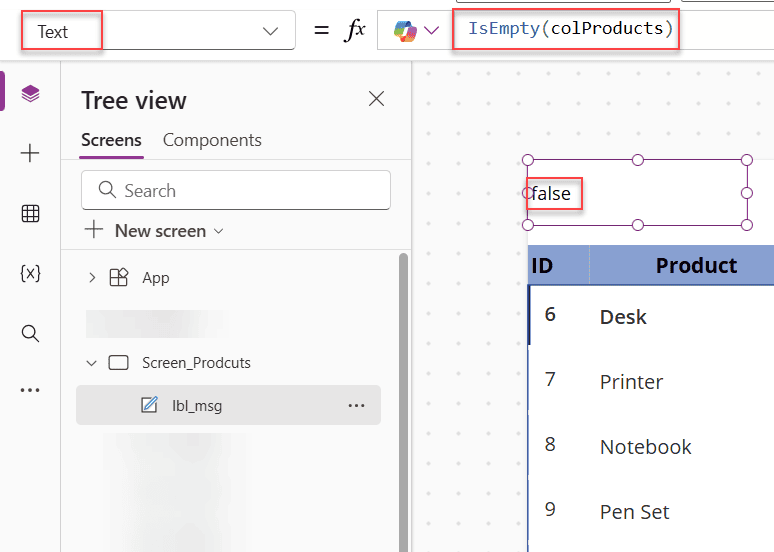Viewport: 774px width, 552px height.
Task: Open the Variables {x} icon
Action: (x=30, y=273)
